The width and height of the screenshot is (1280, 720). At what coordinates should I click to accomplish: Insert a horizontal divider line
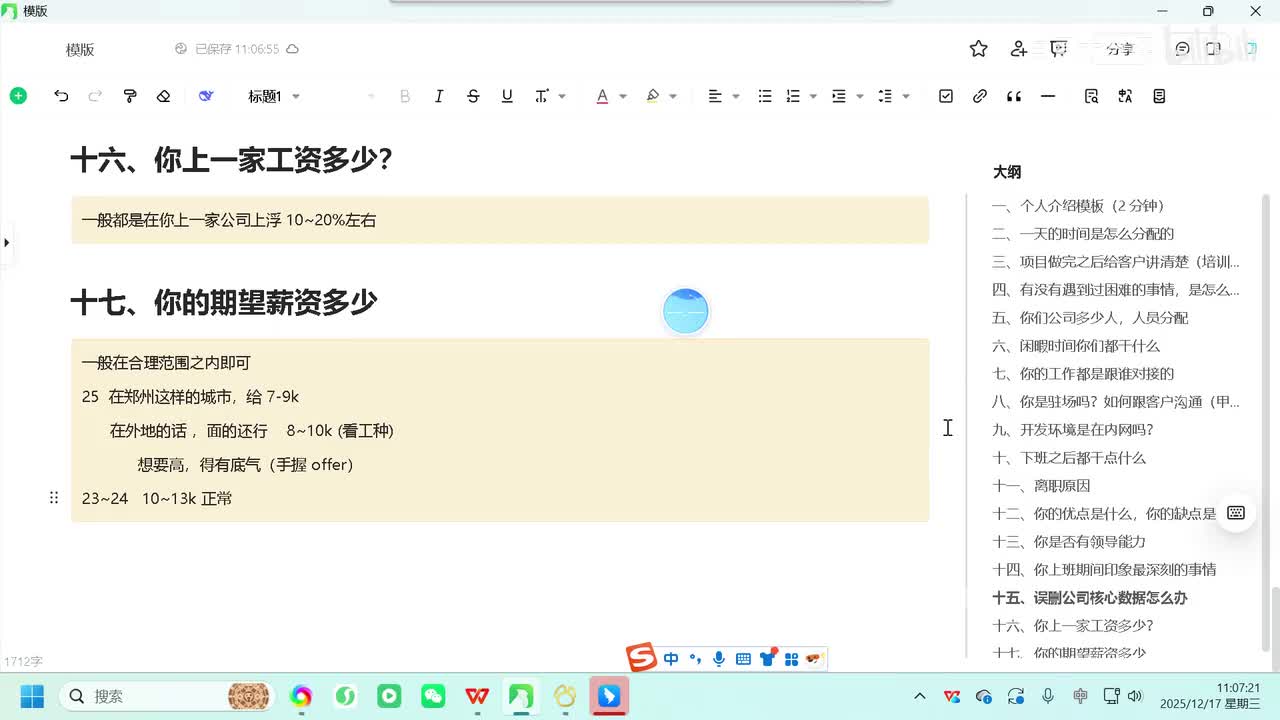coord(1048,96)
